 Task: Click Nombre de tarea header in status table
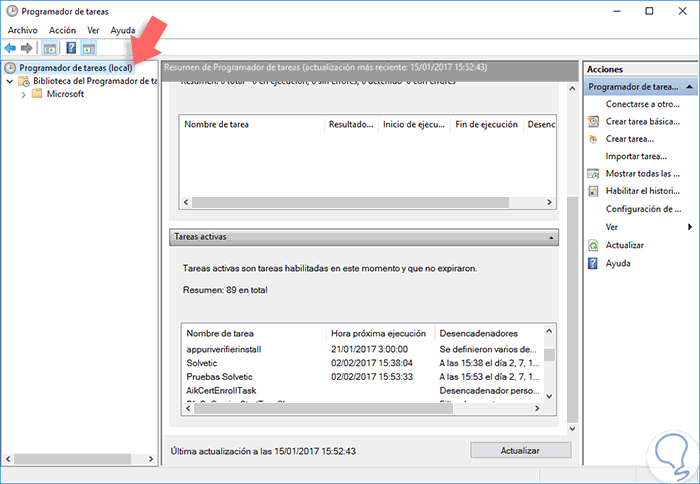(251, 125)
